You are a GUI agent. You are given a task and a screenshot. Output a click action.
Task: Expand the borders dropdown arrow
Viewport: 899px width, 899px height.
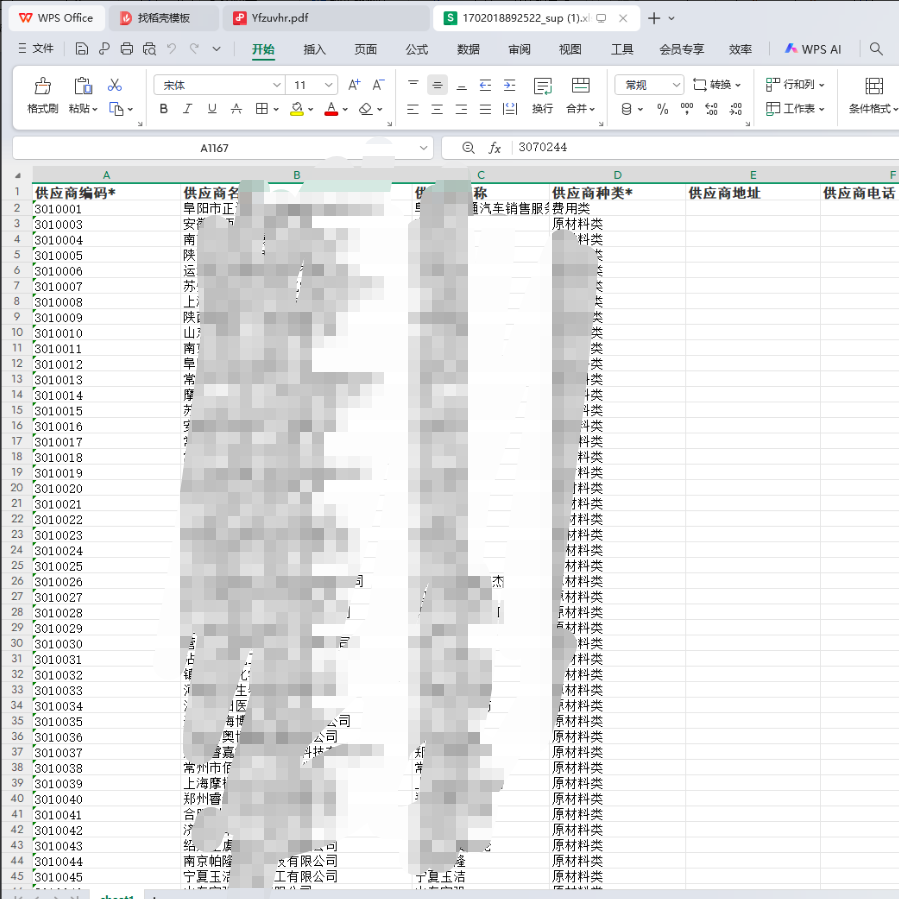pyautogui.click(x=276, y=109)
